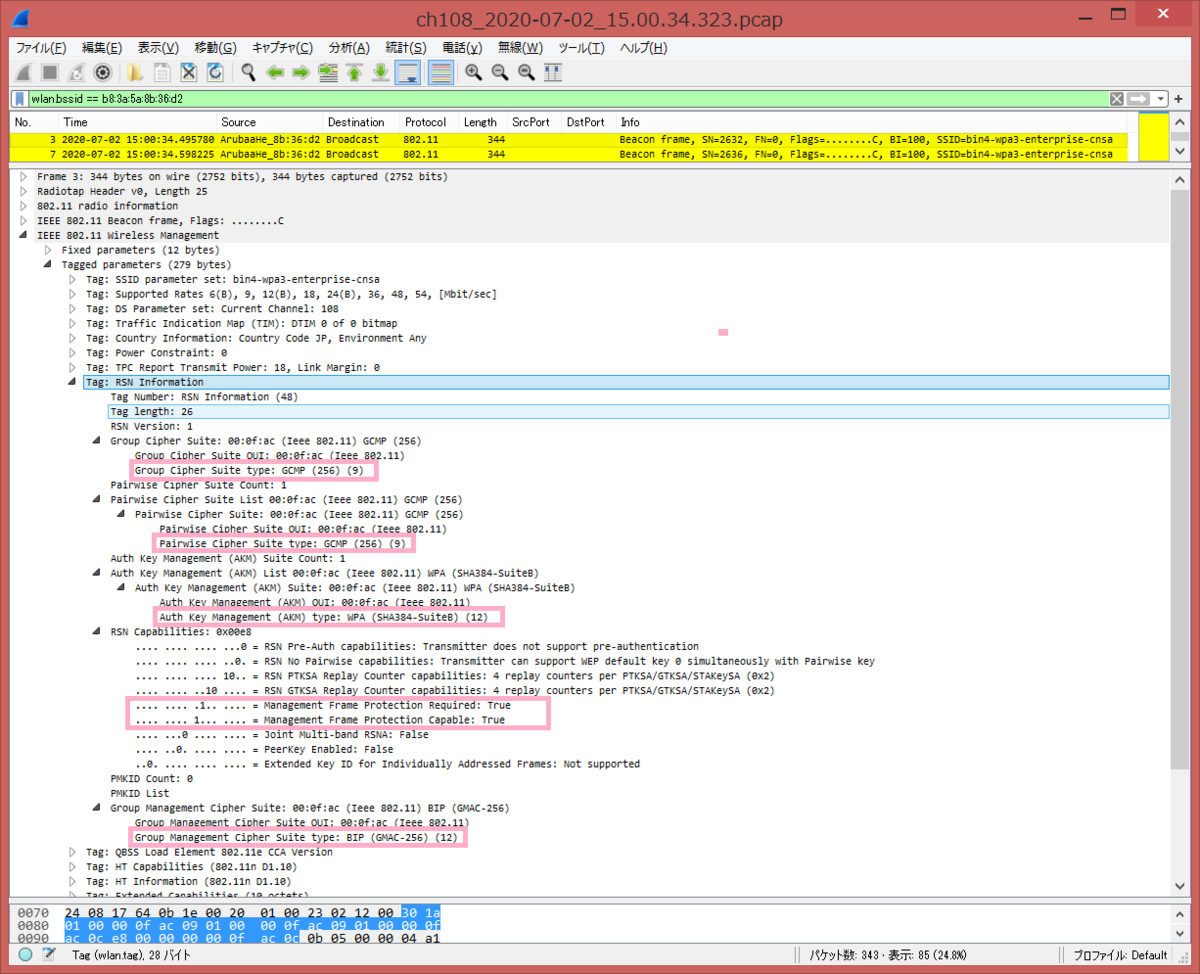Image resolution: width=1200 pixels, height=974 pixels.
Task: Click the プロファイル: Default status bar entry
Action: [x=1120, y=955]
